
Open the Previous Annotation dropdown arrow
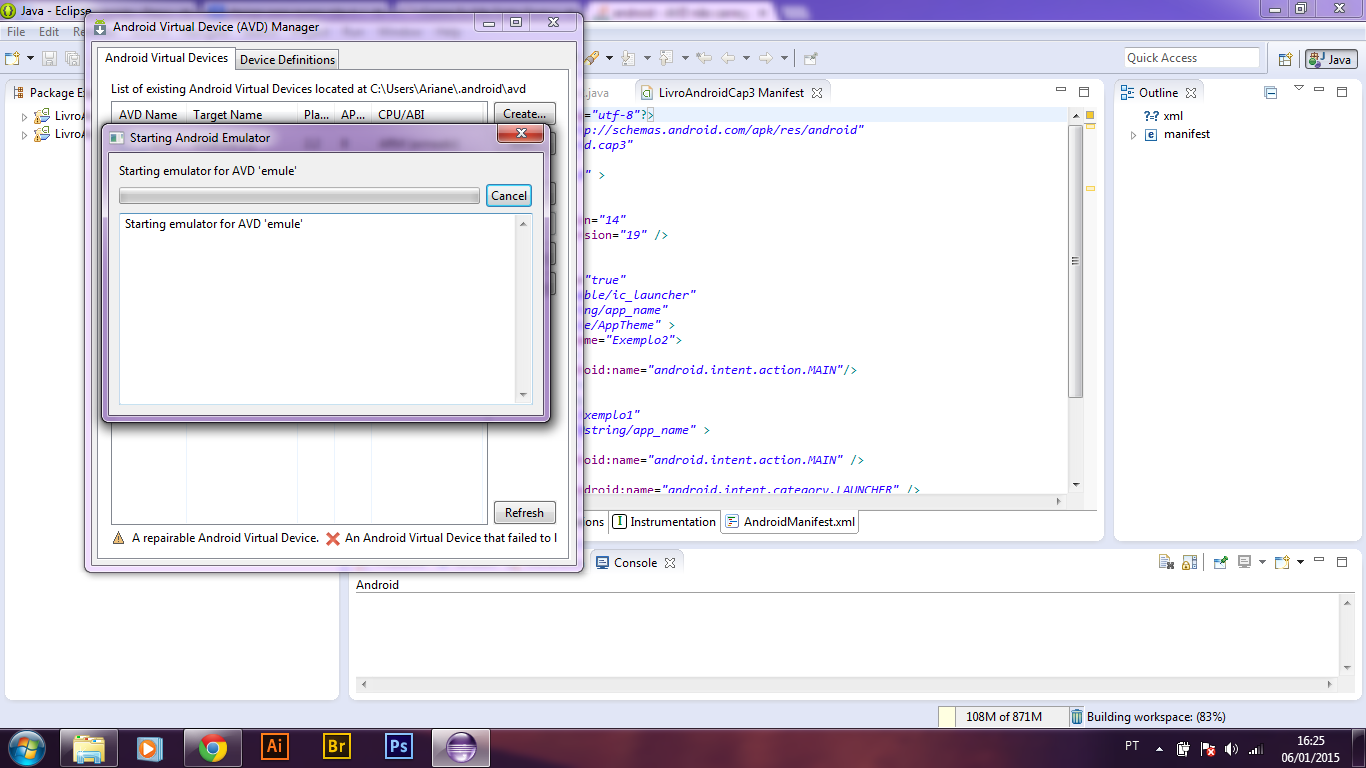(685, 58)
